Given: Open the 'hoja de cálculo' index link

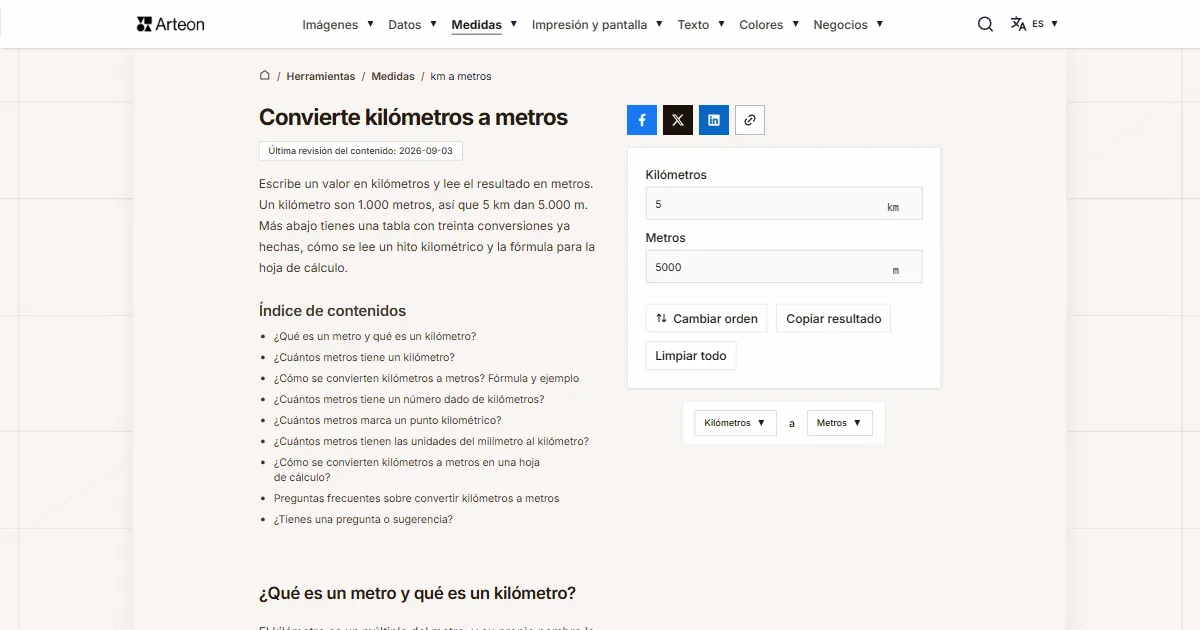Looking at the screenshot, I should pyautogui.click(x=407, y=470).
